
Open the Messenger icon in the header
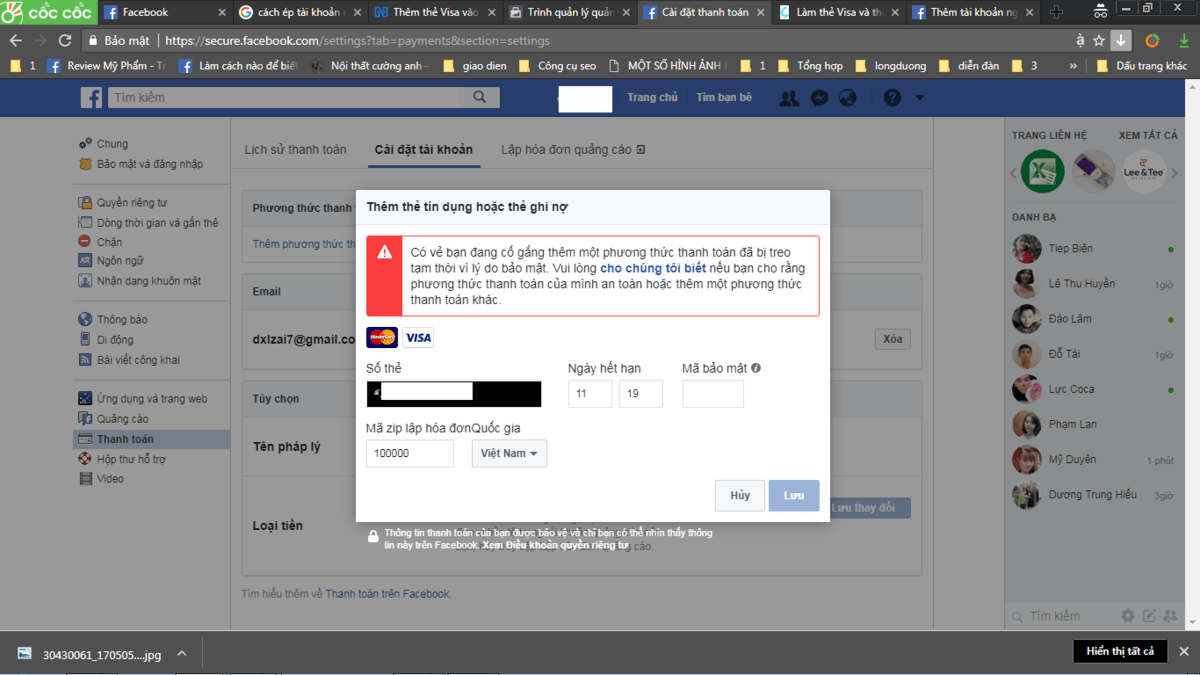[x=819, y=98]
